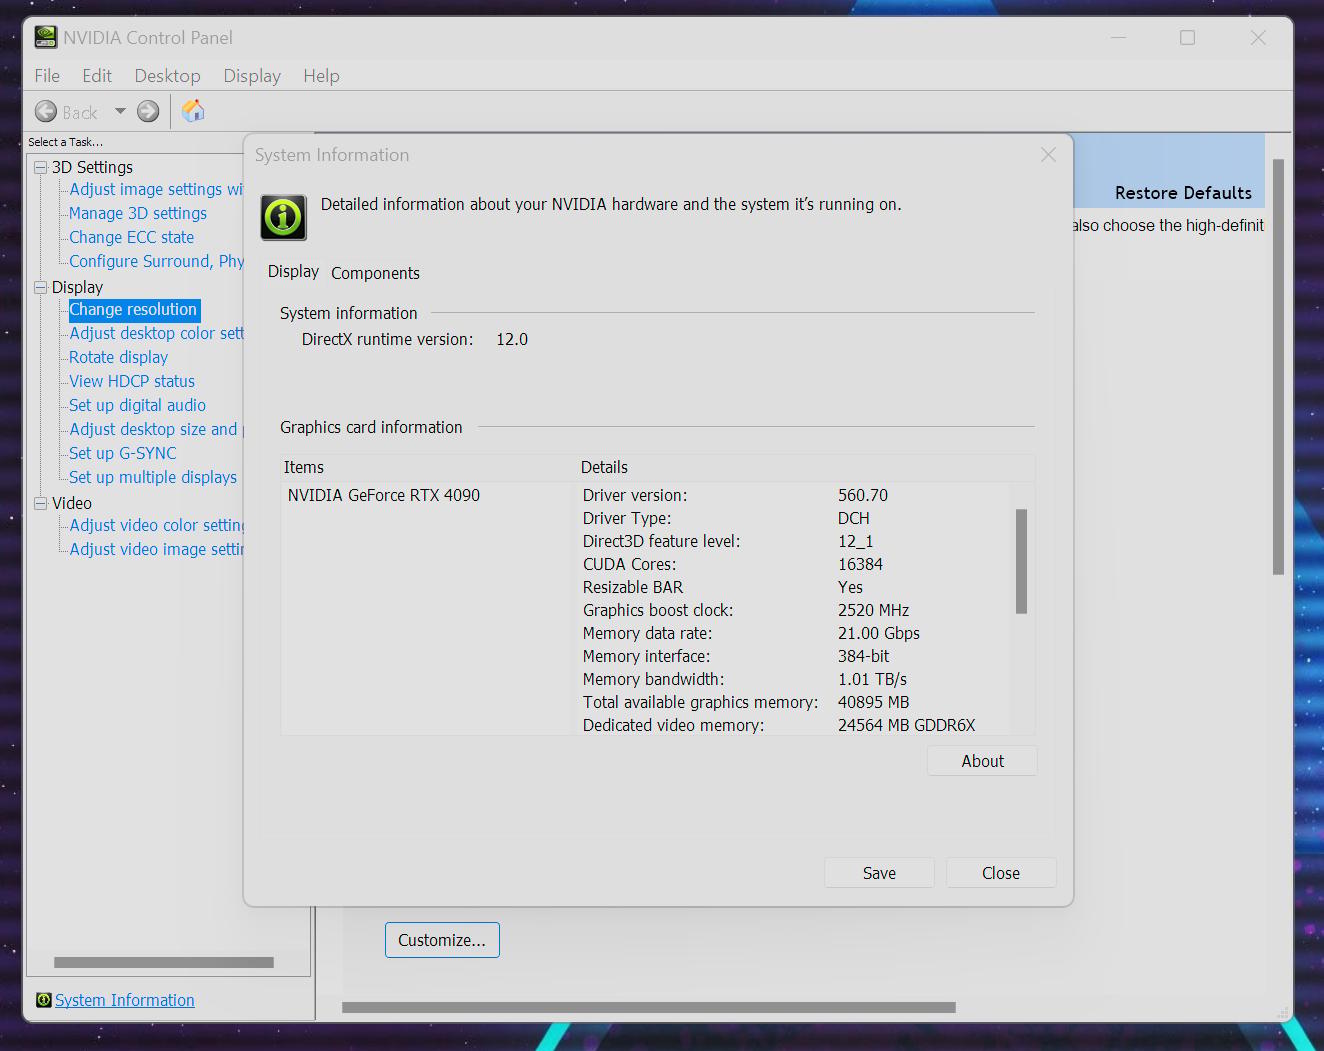Select Adjust video image settings

click(x=156, y=549)
